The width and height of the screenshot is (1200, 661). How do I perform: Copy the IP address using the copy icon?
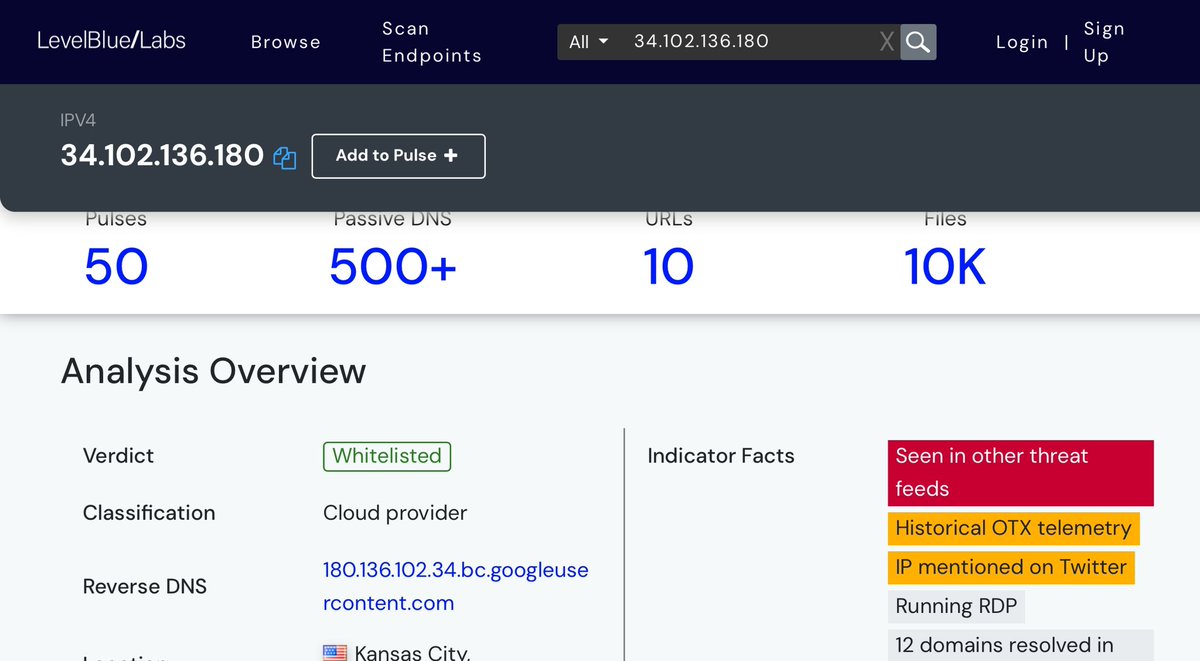point(285,158)
